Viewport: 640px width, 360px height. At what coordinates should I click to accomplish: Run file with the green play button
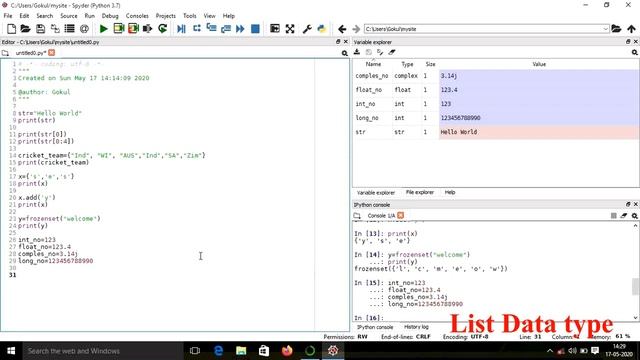click(104, 29)
